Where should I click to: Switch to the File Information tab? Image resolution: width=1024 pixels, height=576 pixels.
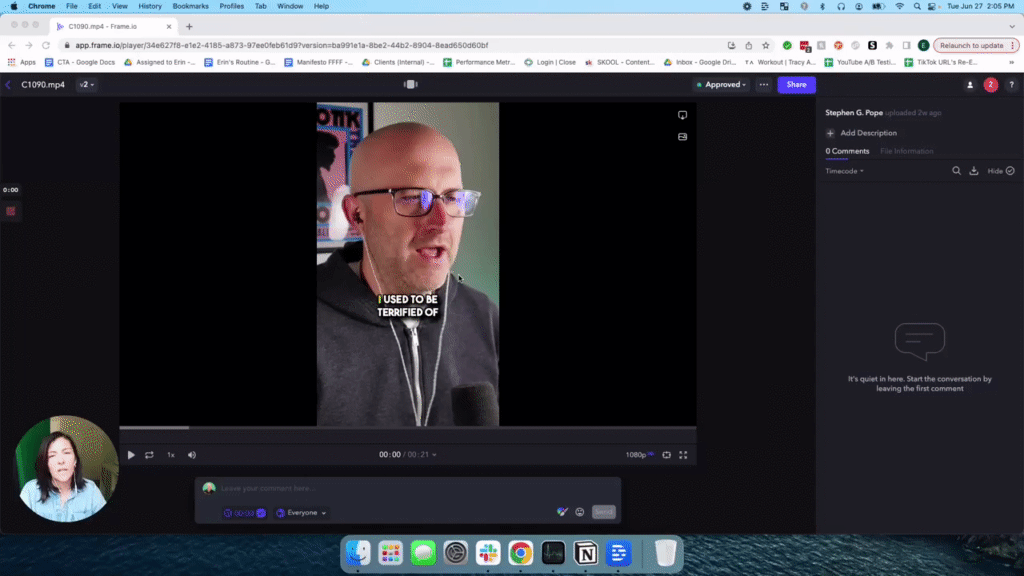906,151
